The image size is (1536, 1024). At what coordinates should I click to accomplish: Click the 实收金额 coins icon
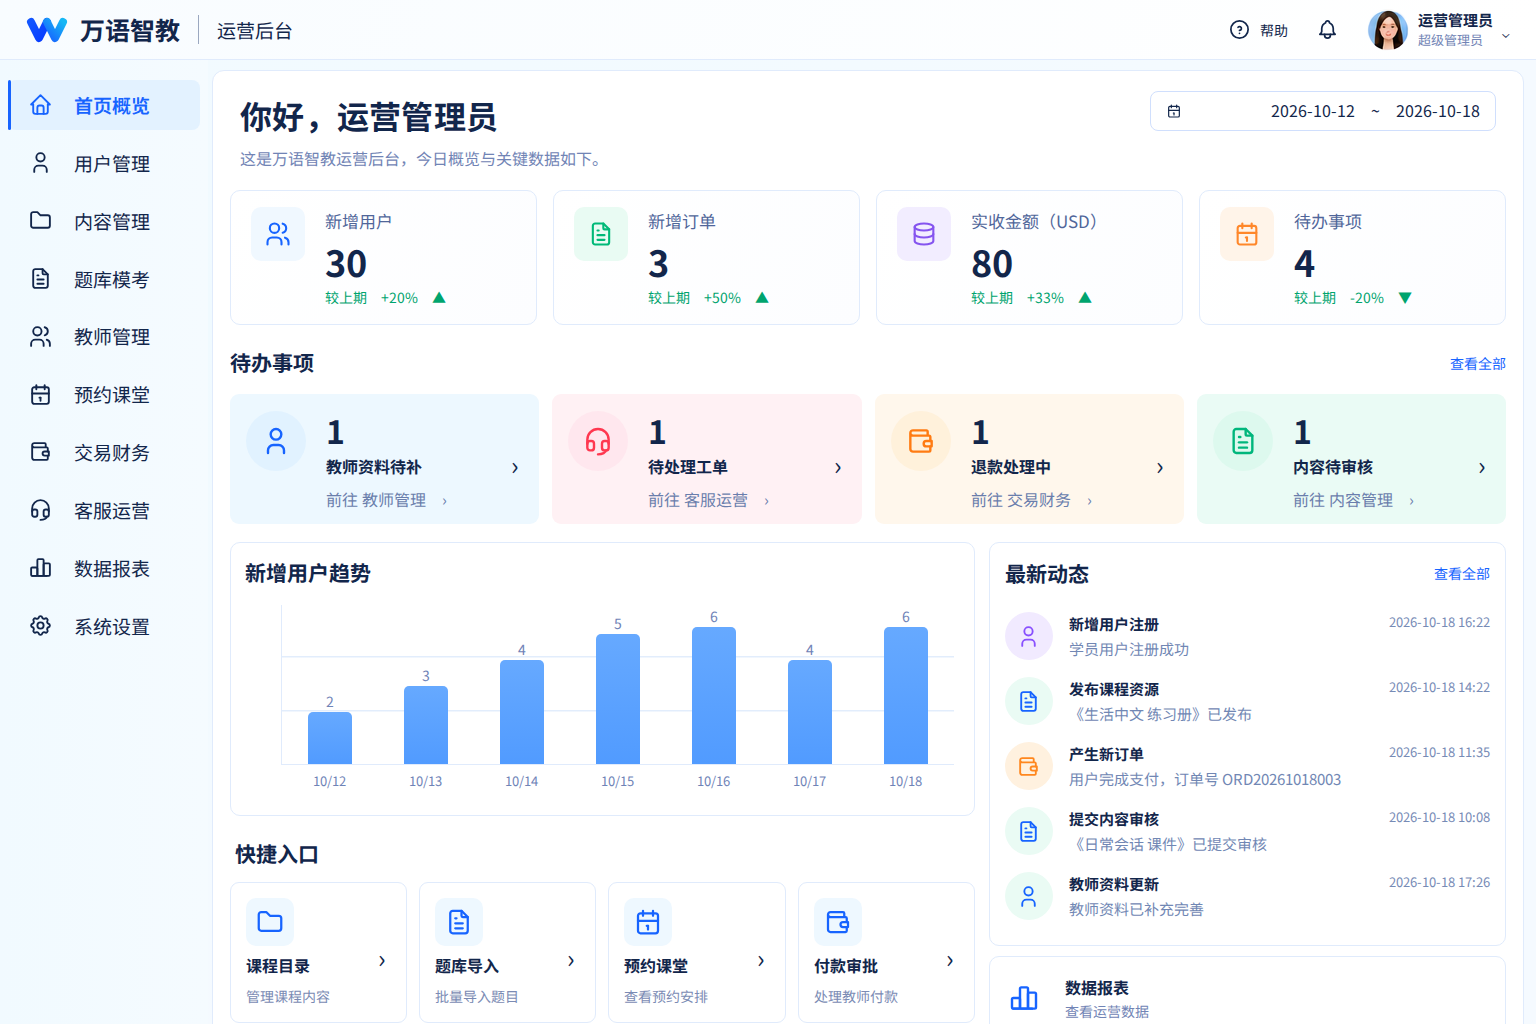[924, 234]
